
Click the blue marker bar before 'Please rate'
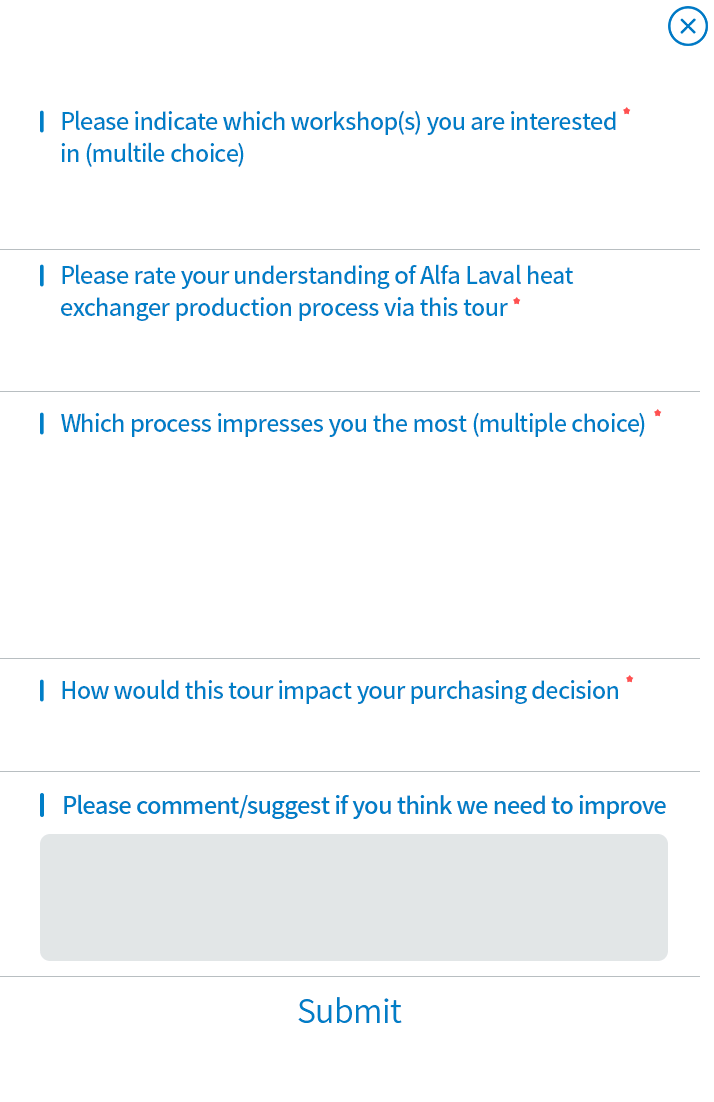pyautogui.click(x=42, y=275)
